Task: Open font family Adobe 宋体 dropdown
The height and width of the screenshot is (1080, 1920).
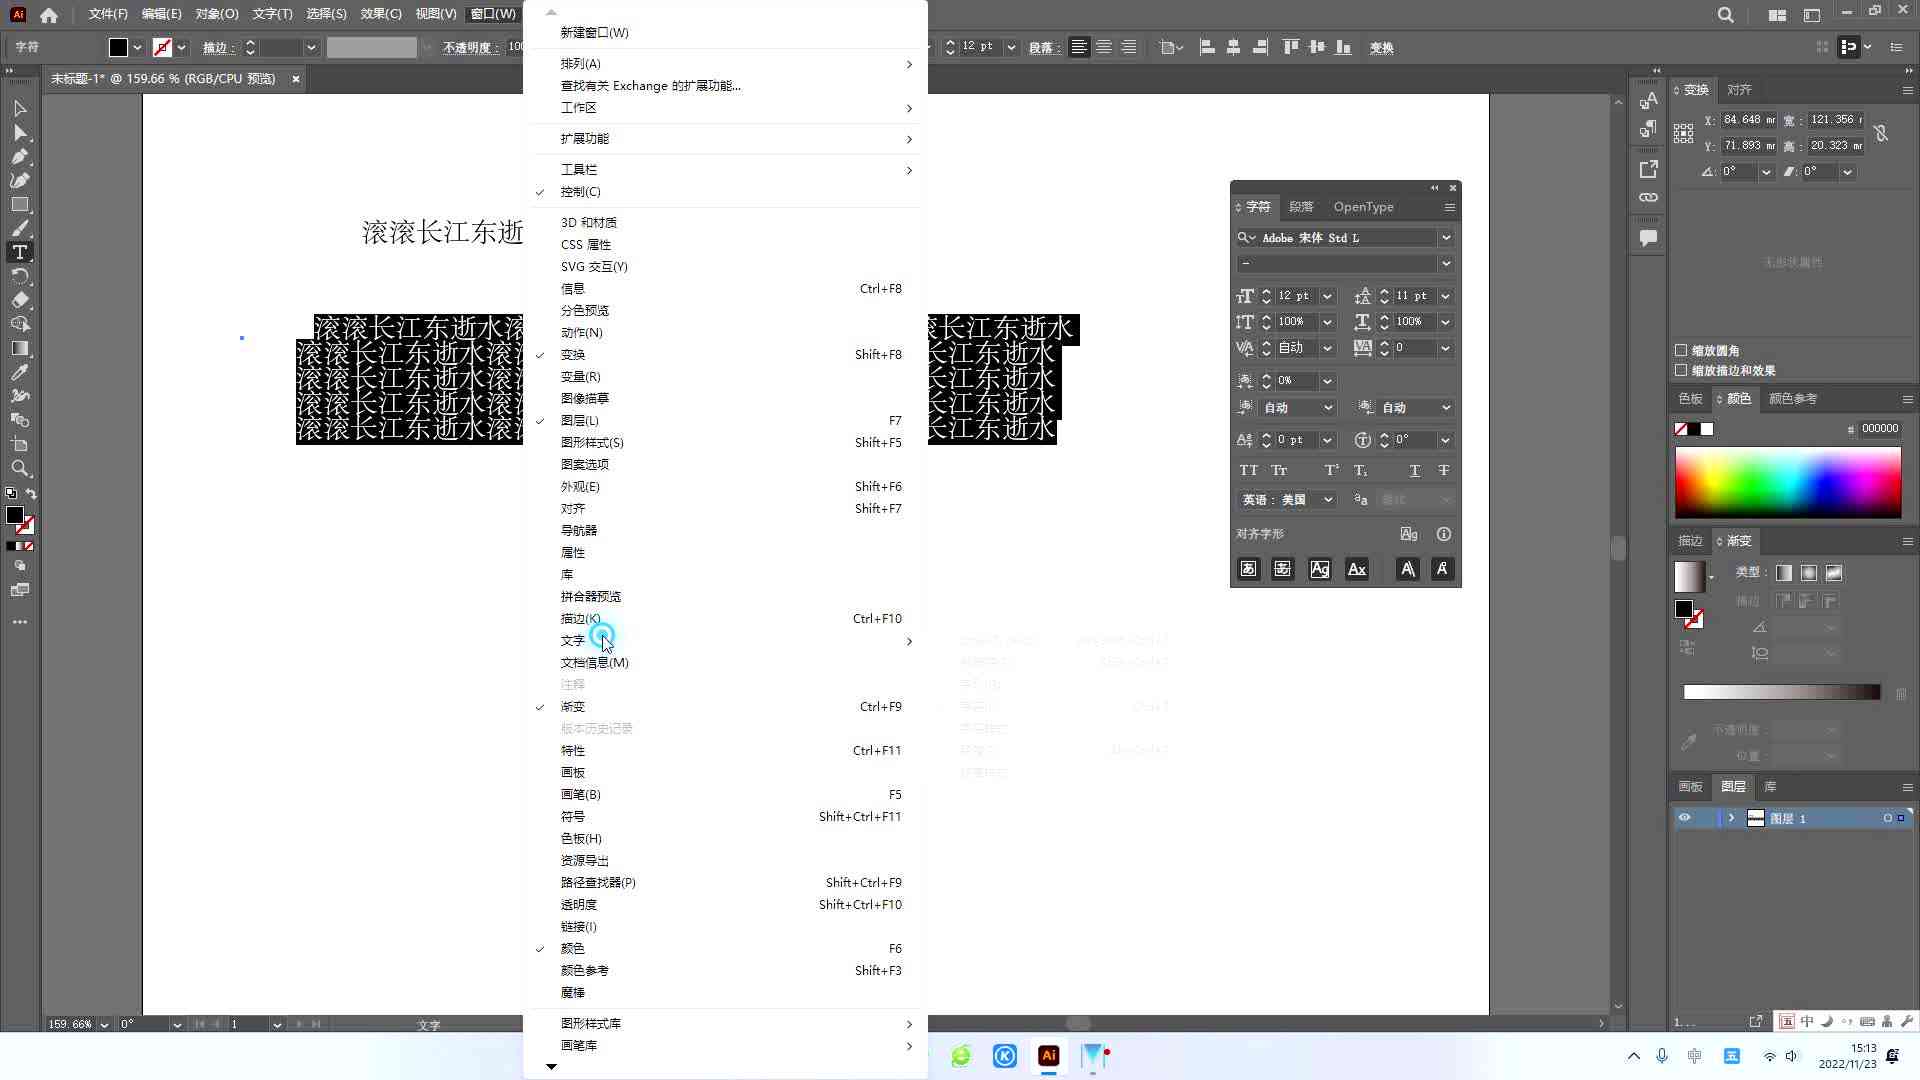Action: tap(1445, 238)
